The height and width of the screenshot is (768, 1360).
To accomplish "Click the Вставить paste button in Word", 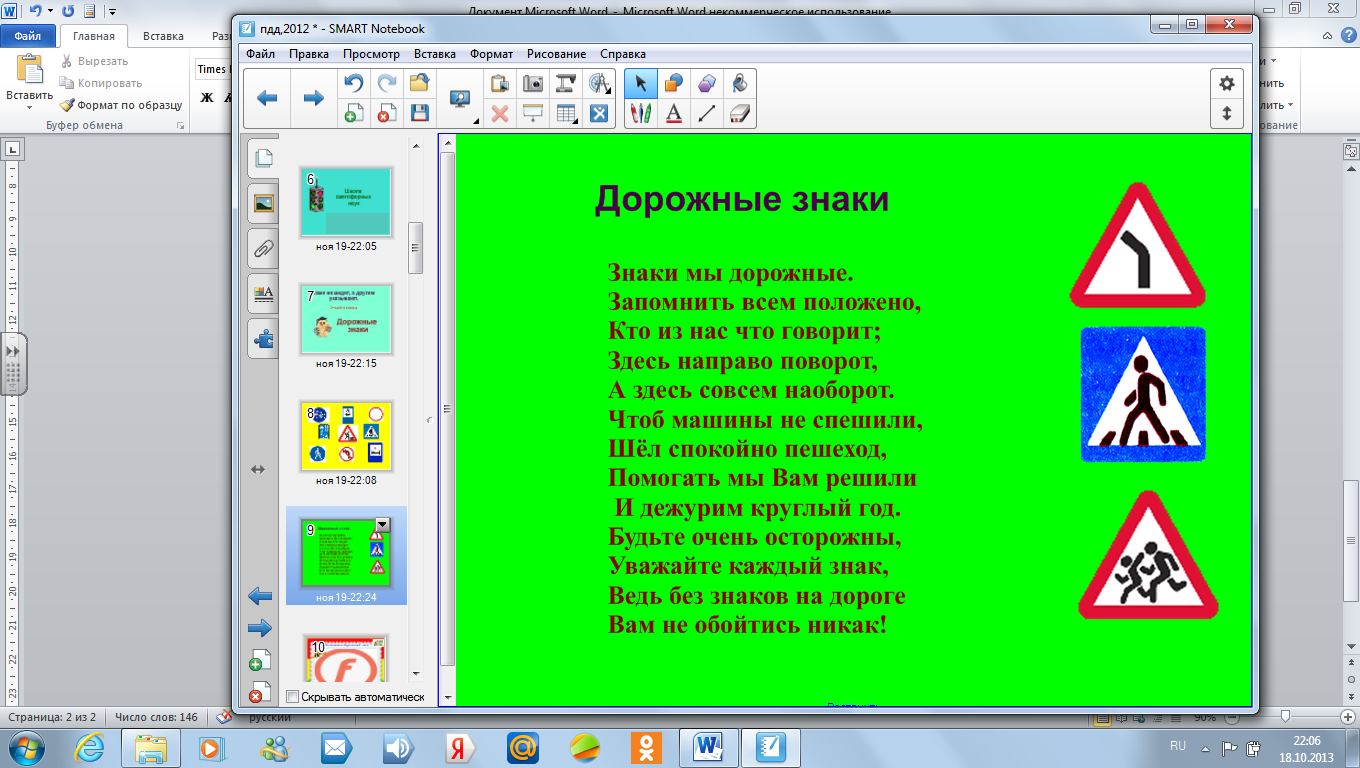I will point(28,81).
